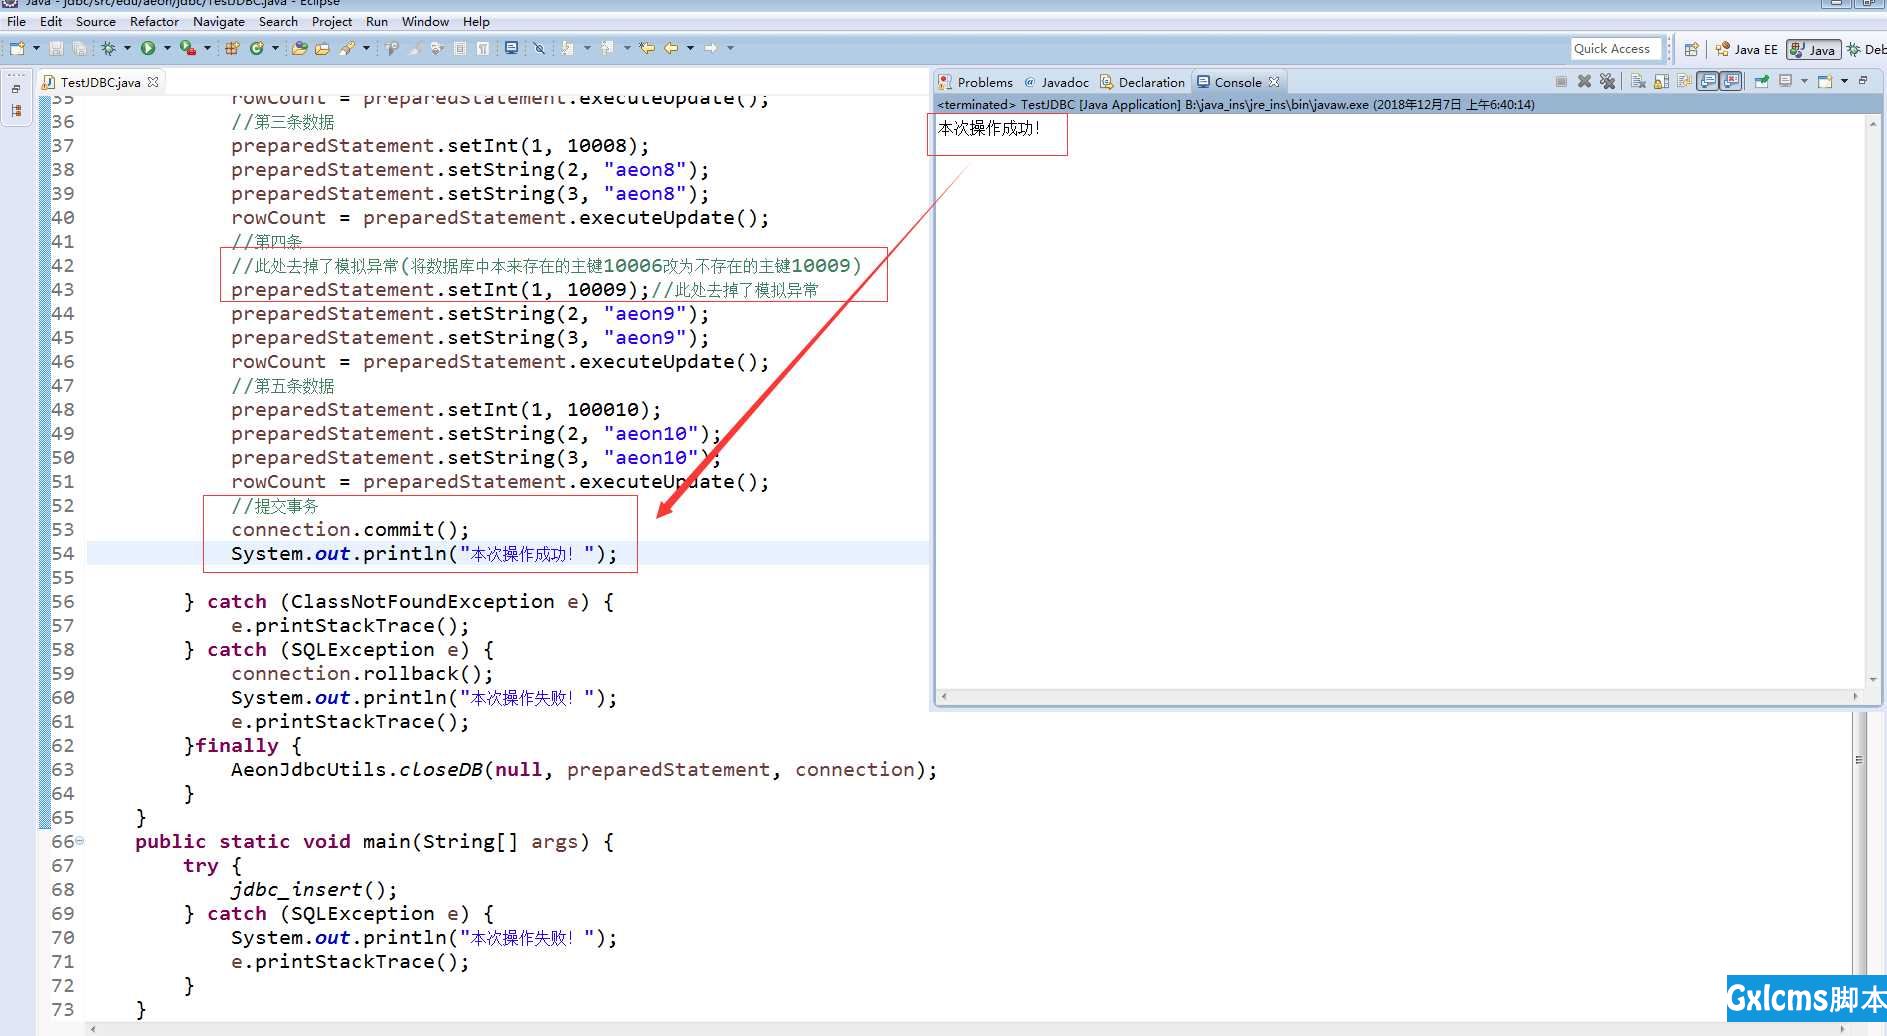1887x1036 pixels.
Task: Toggle Mark Occurrences in main toolbar
Action: pyautogui.click(x=415, y=48)
